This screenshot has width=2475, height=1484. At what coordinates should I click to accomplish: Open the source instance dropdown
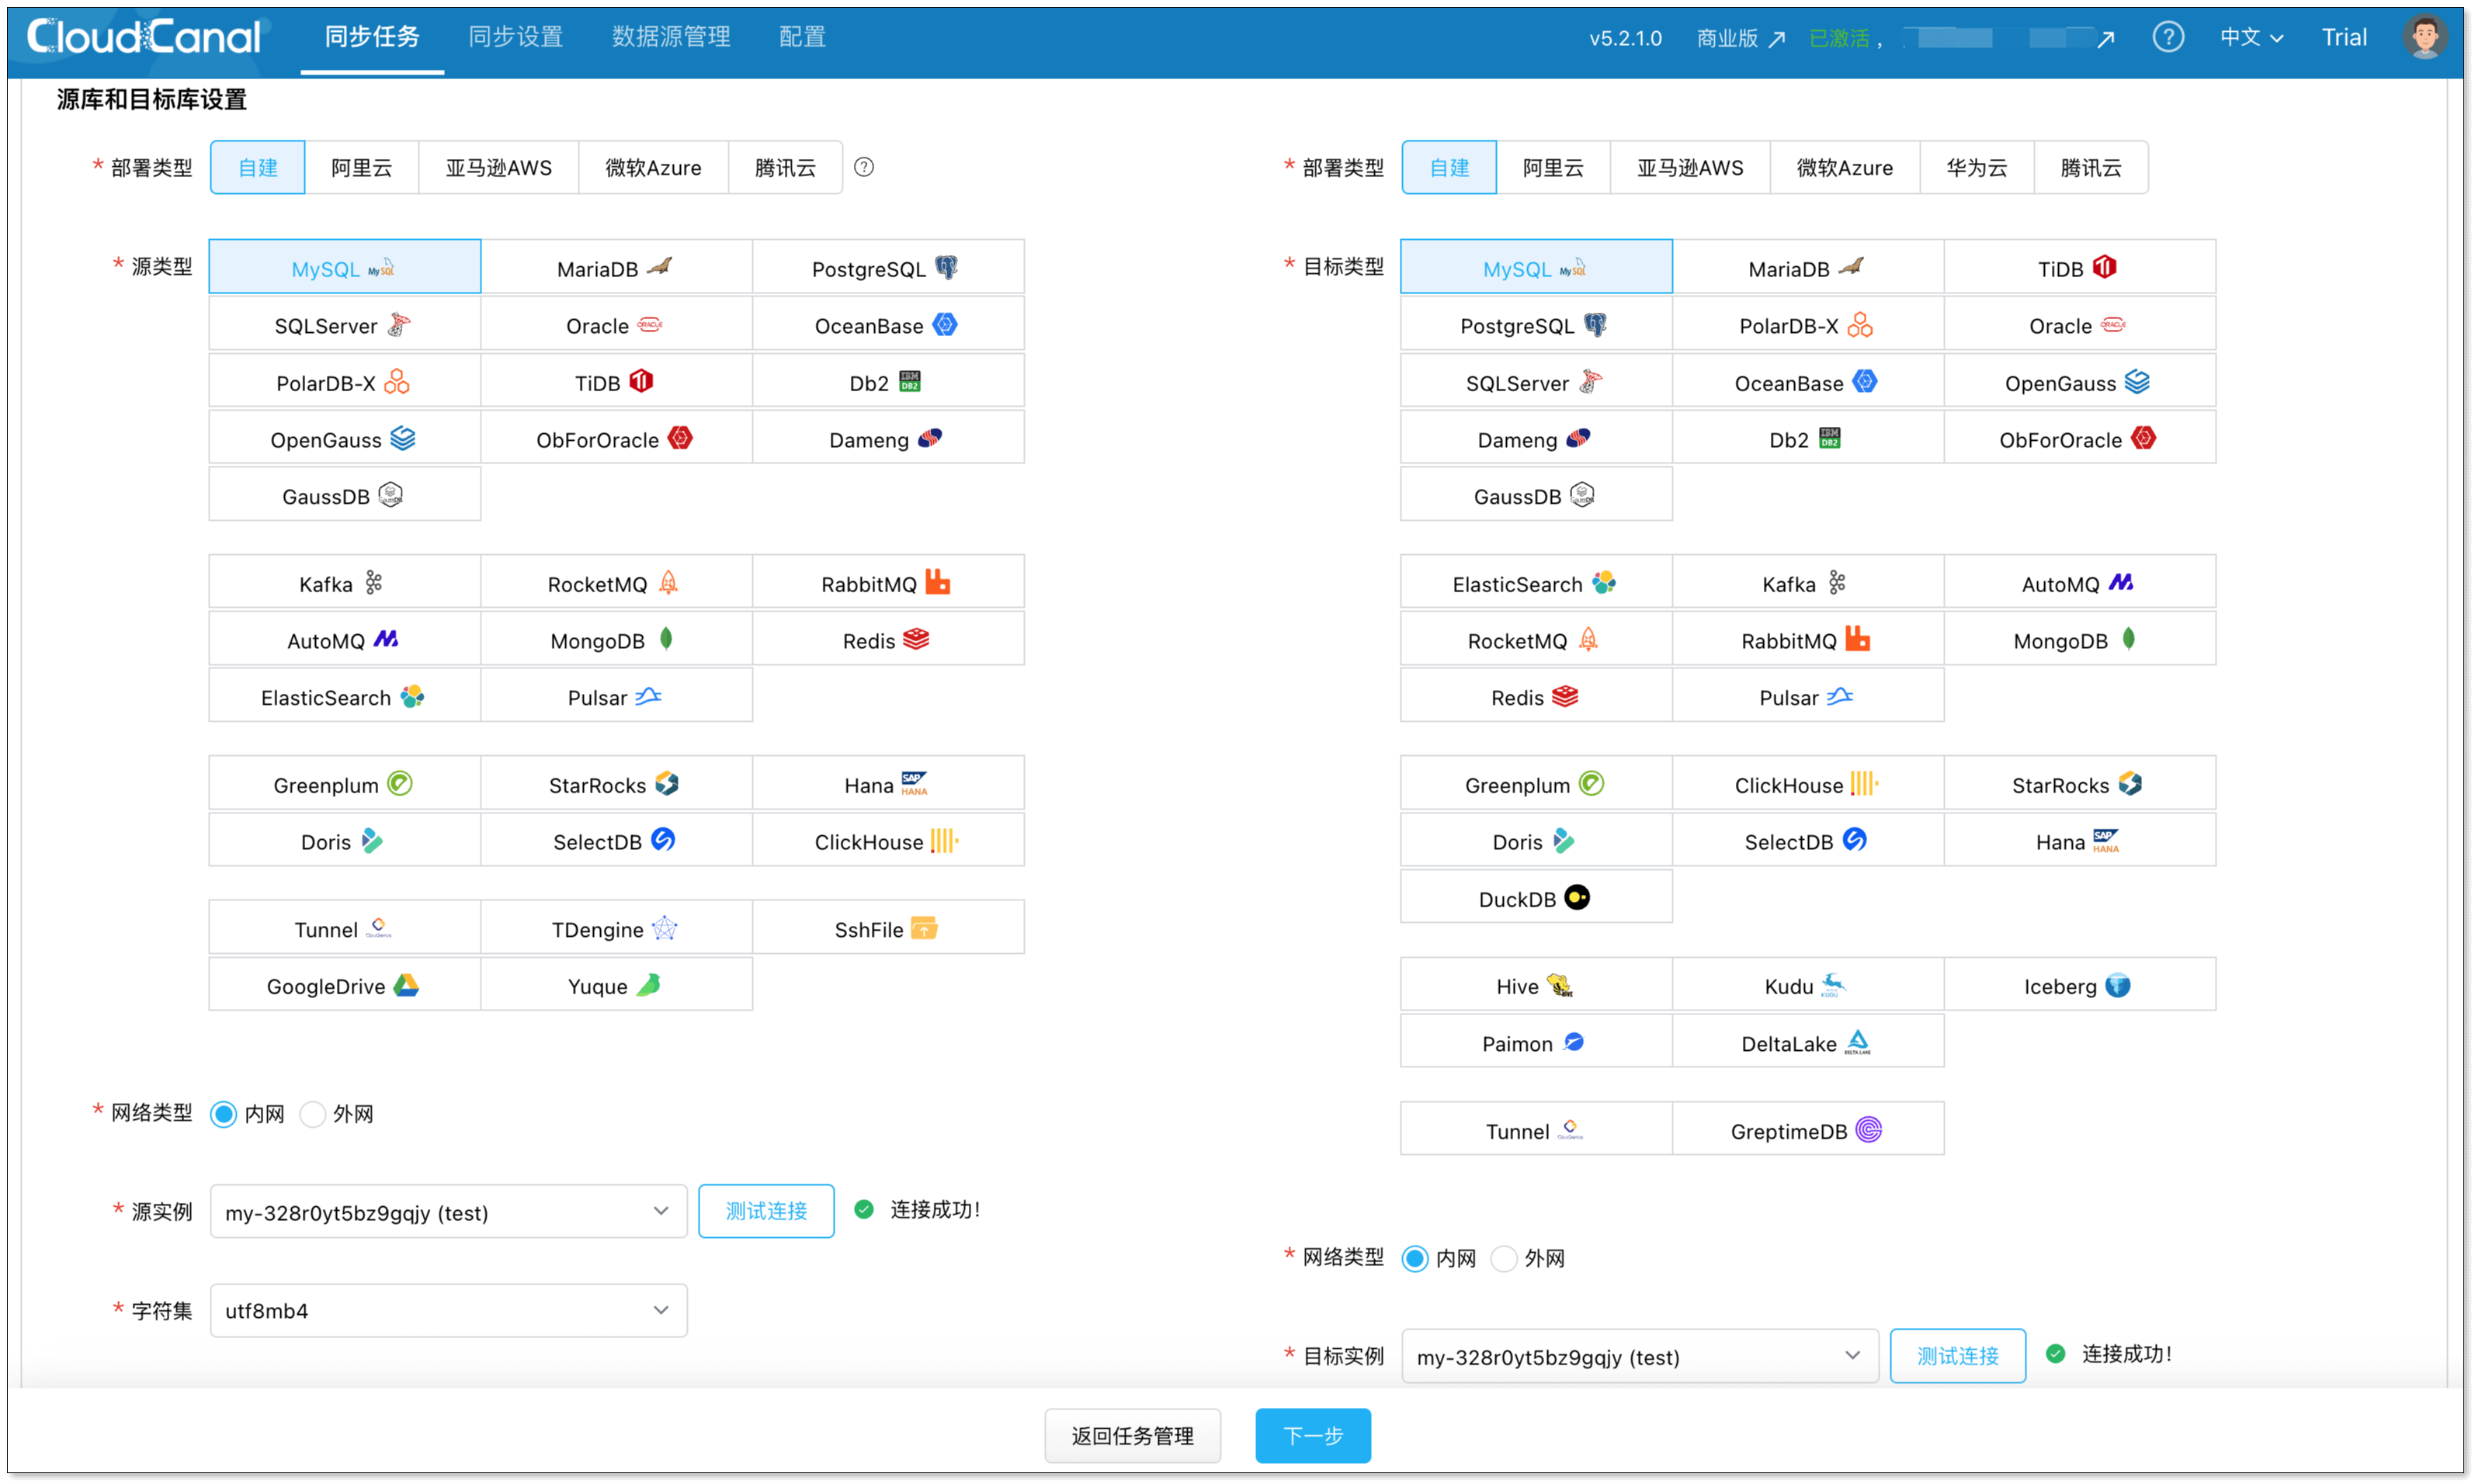point(447,1211)
